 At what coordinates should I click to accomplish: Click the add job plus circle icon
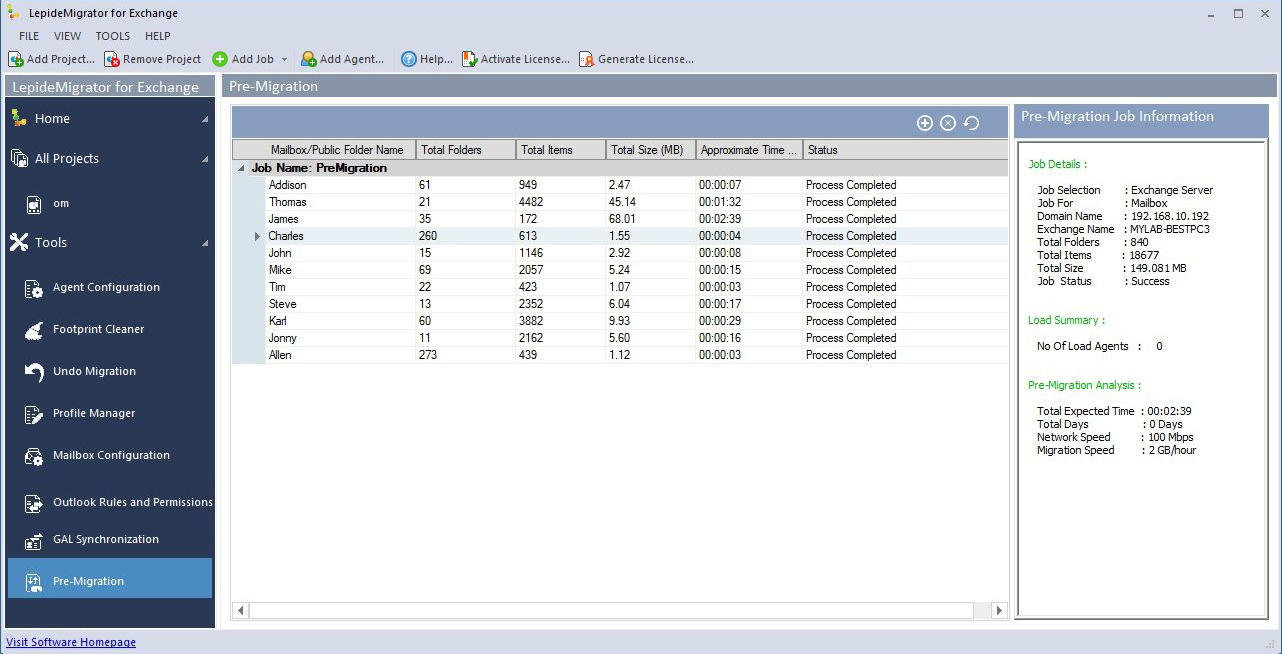(x=925, y=123)
